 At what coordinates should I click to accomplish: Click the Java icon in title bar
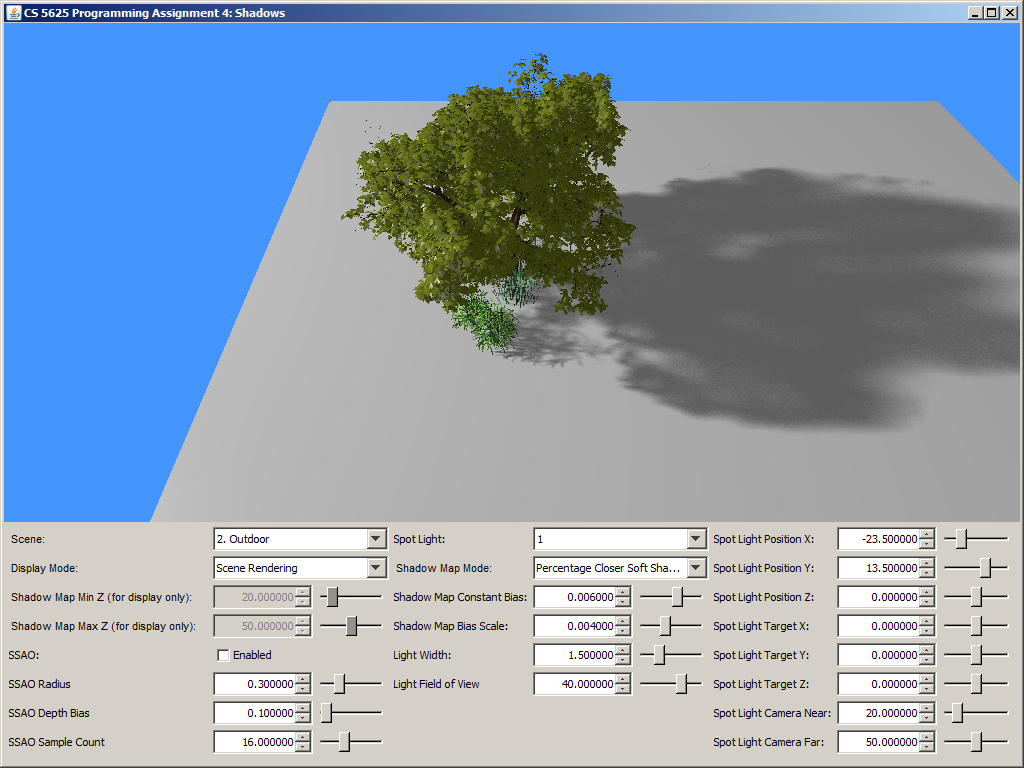(x=14, y=13)
